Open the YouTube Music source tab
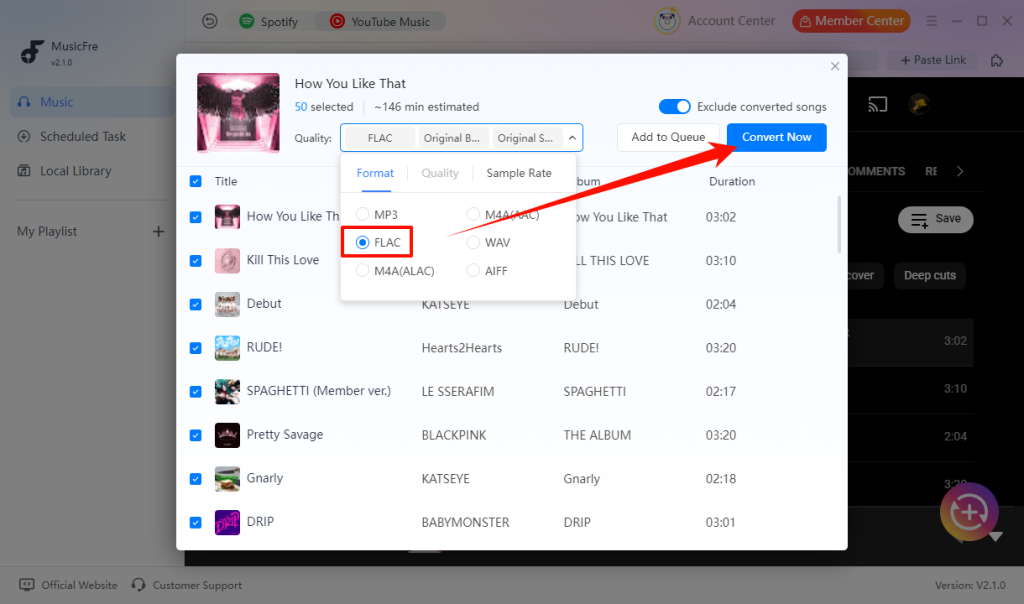Viewport: 1024px width, 604px height. point(379,22)
